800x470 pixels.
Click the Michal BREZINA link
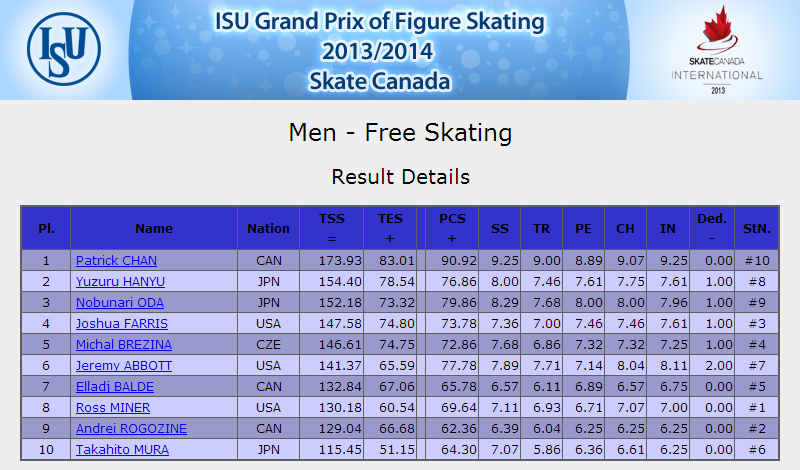(124, 344)
